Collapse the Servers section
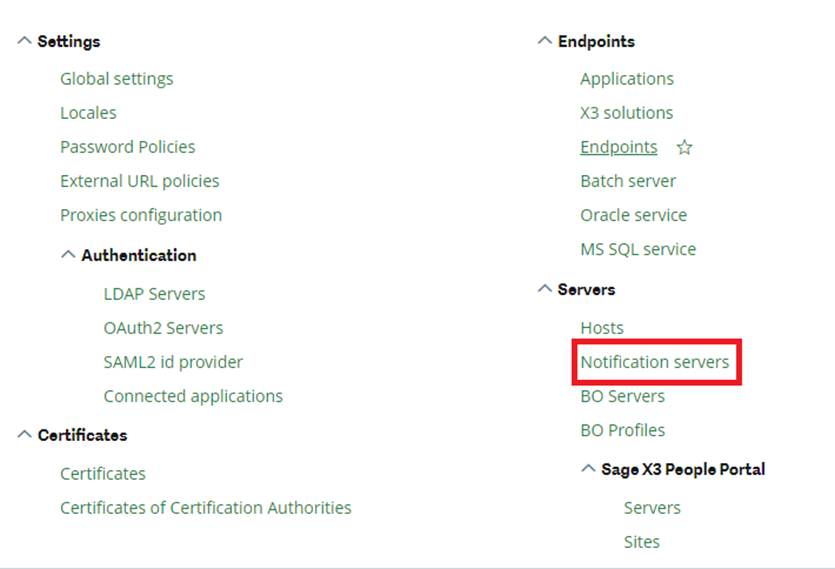The height and width of the screenshot is (569, 835). click(x=545, y=289)
